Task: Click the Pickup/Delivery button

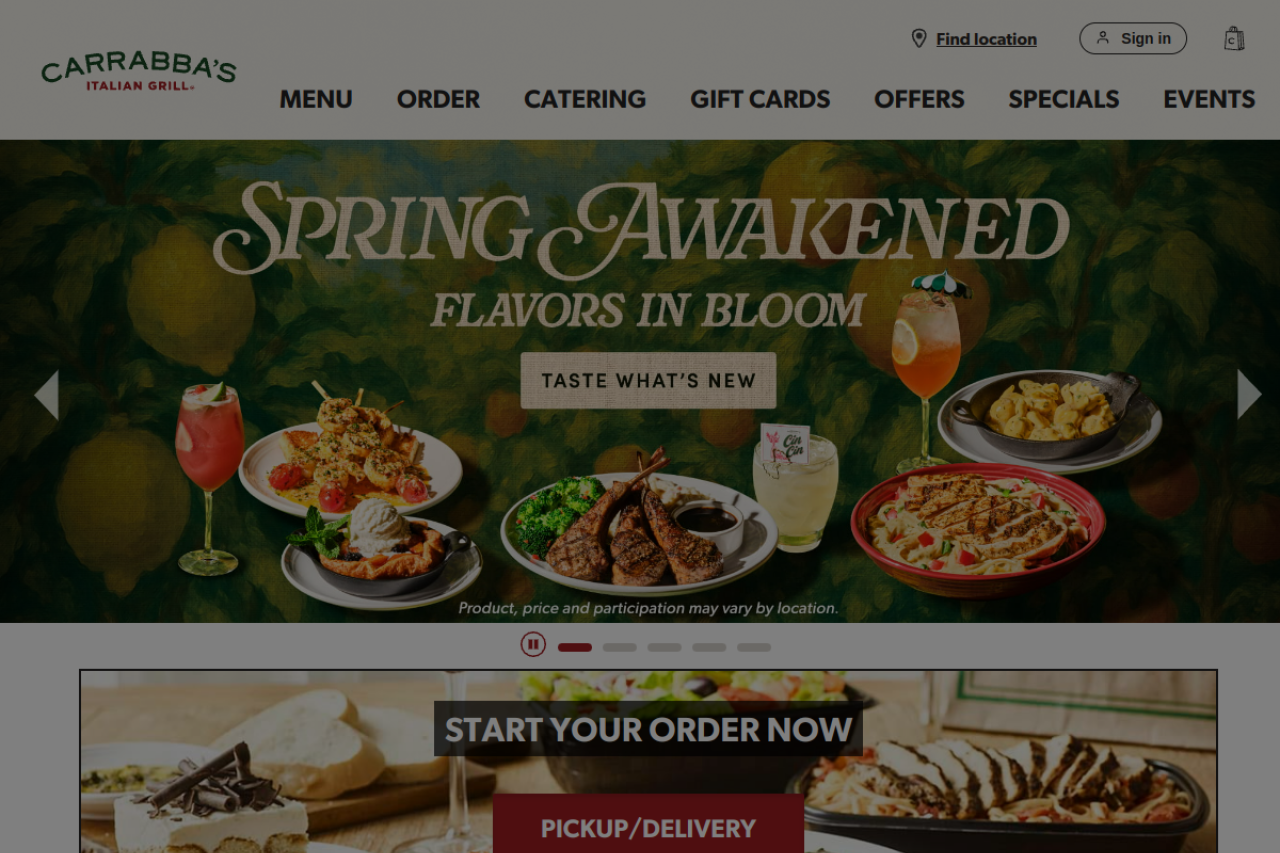Action: pos(648,824)
